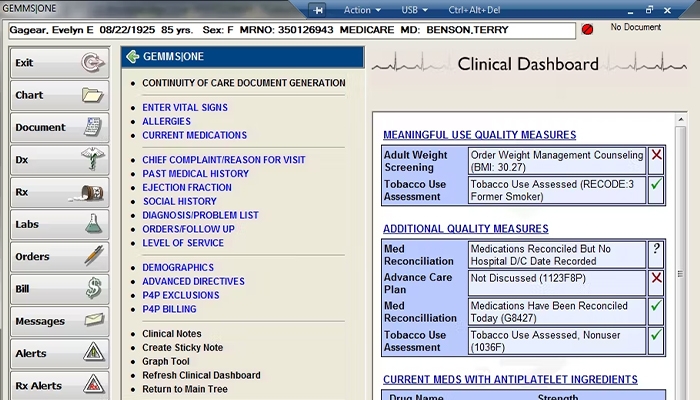Click red X for Advance Care Plan
The width and height of the screenshot is (700, 400).
coord(656,278)
